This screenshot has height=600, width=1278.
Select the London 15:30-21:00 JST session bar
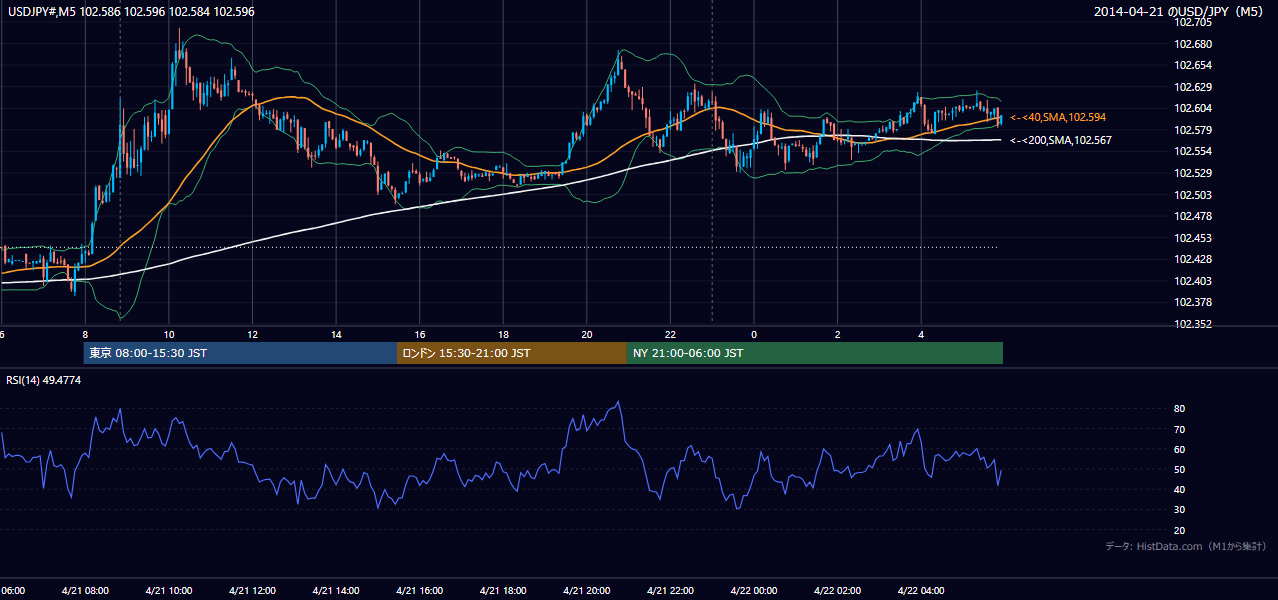tap(512, 353)
